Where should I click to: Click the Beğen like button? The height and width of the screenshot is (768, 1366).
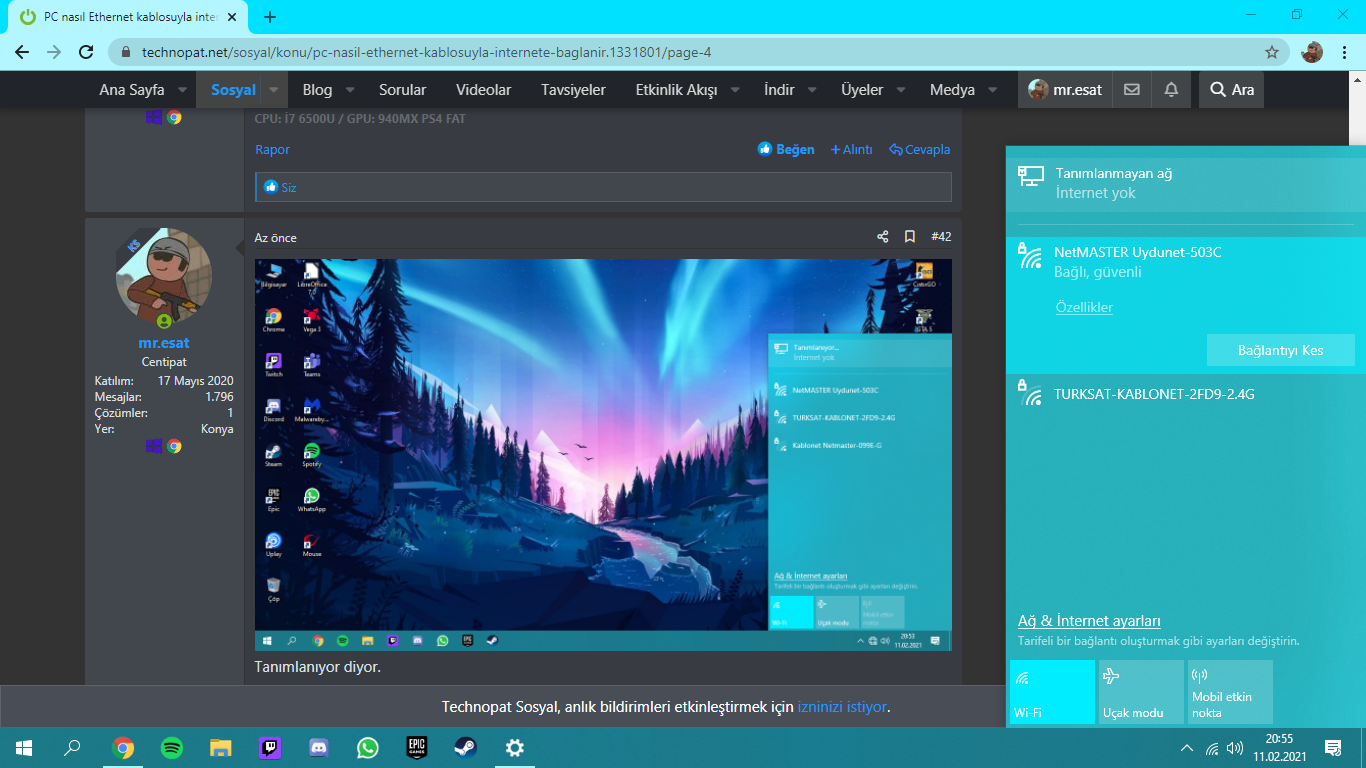pyautogui.click(x=786, y=149)
